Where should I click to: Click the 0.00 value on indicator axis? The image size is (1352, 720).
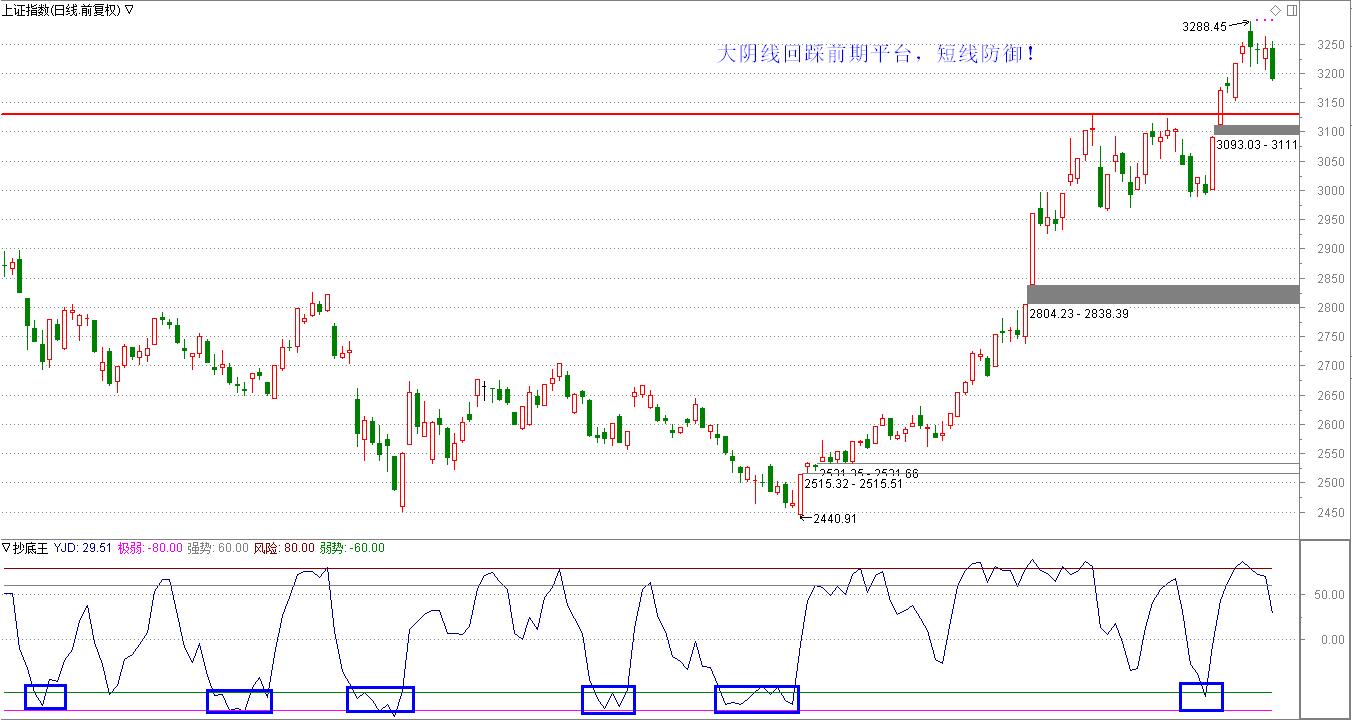(x=1331, y=640)
